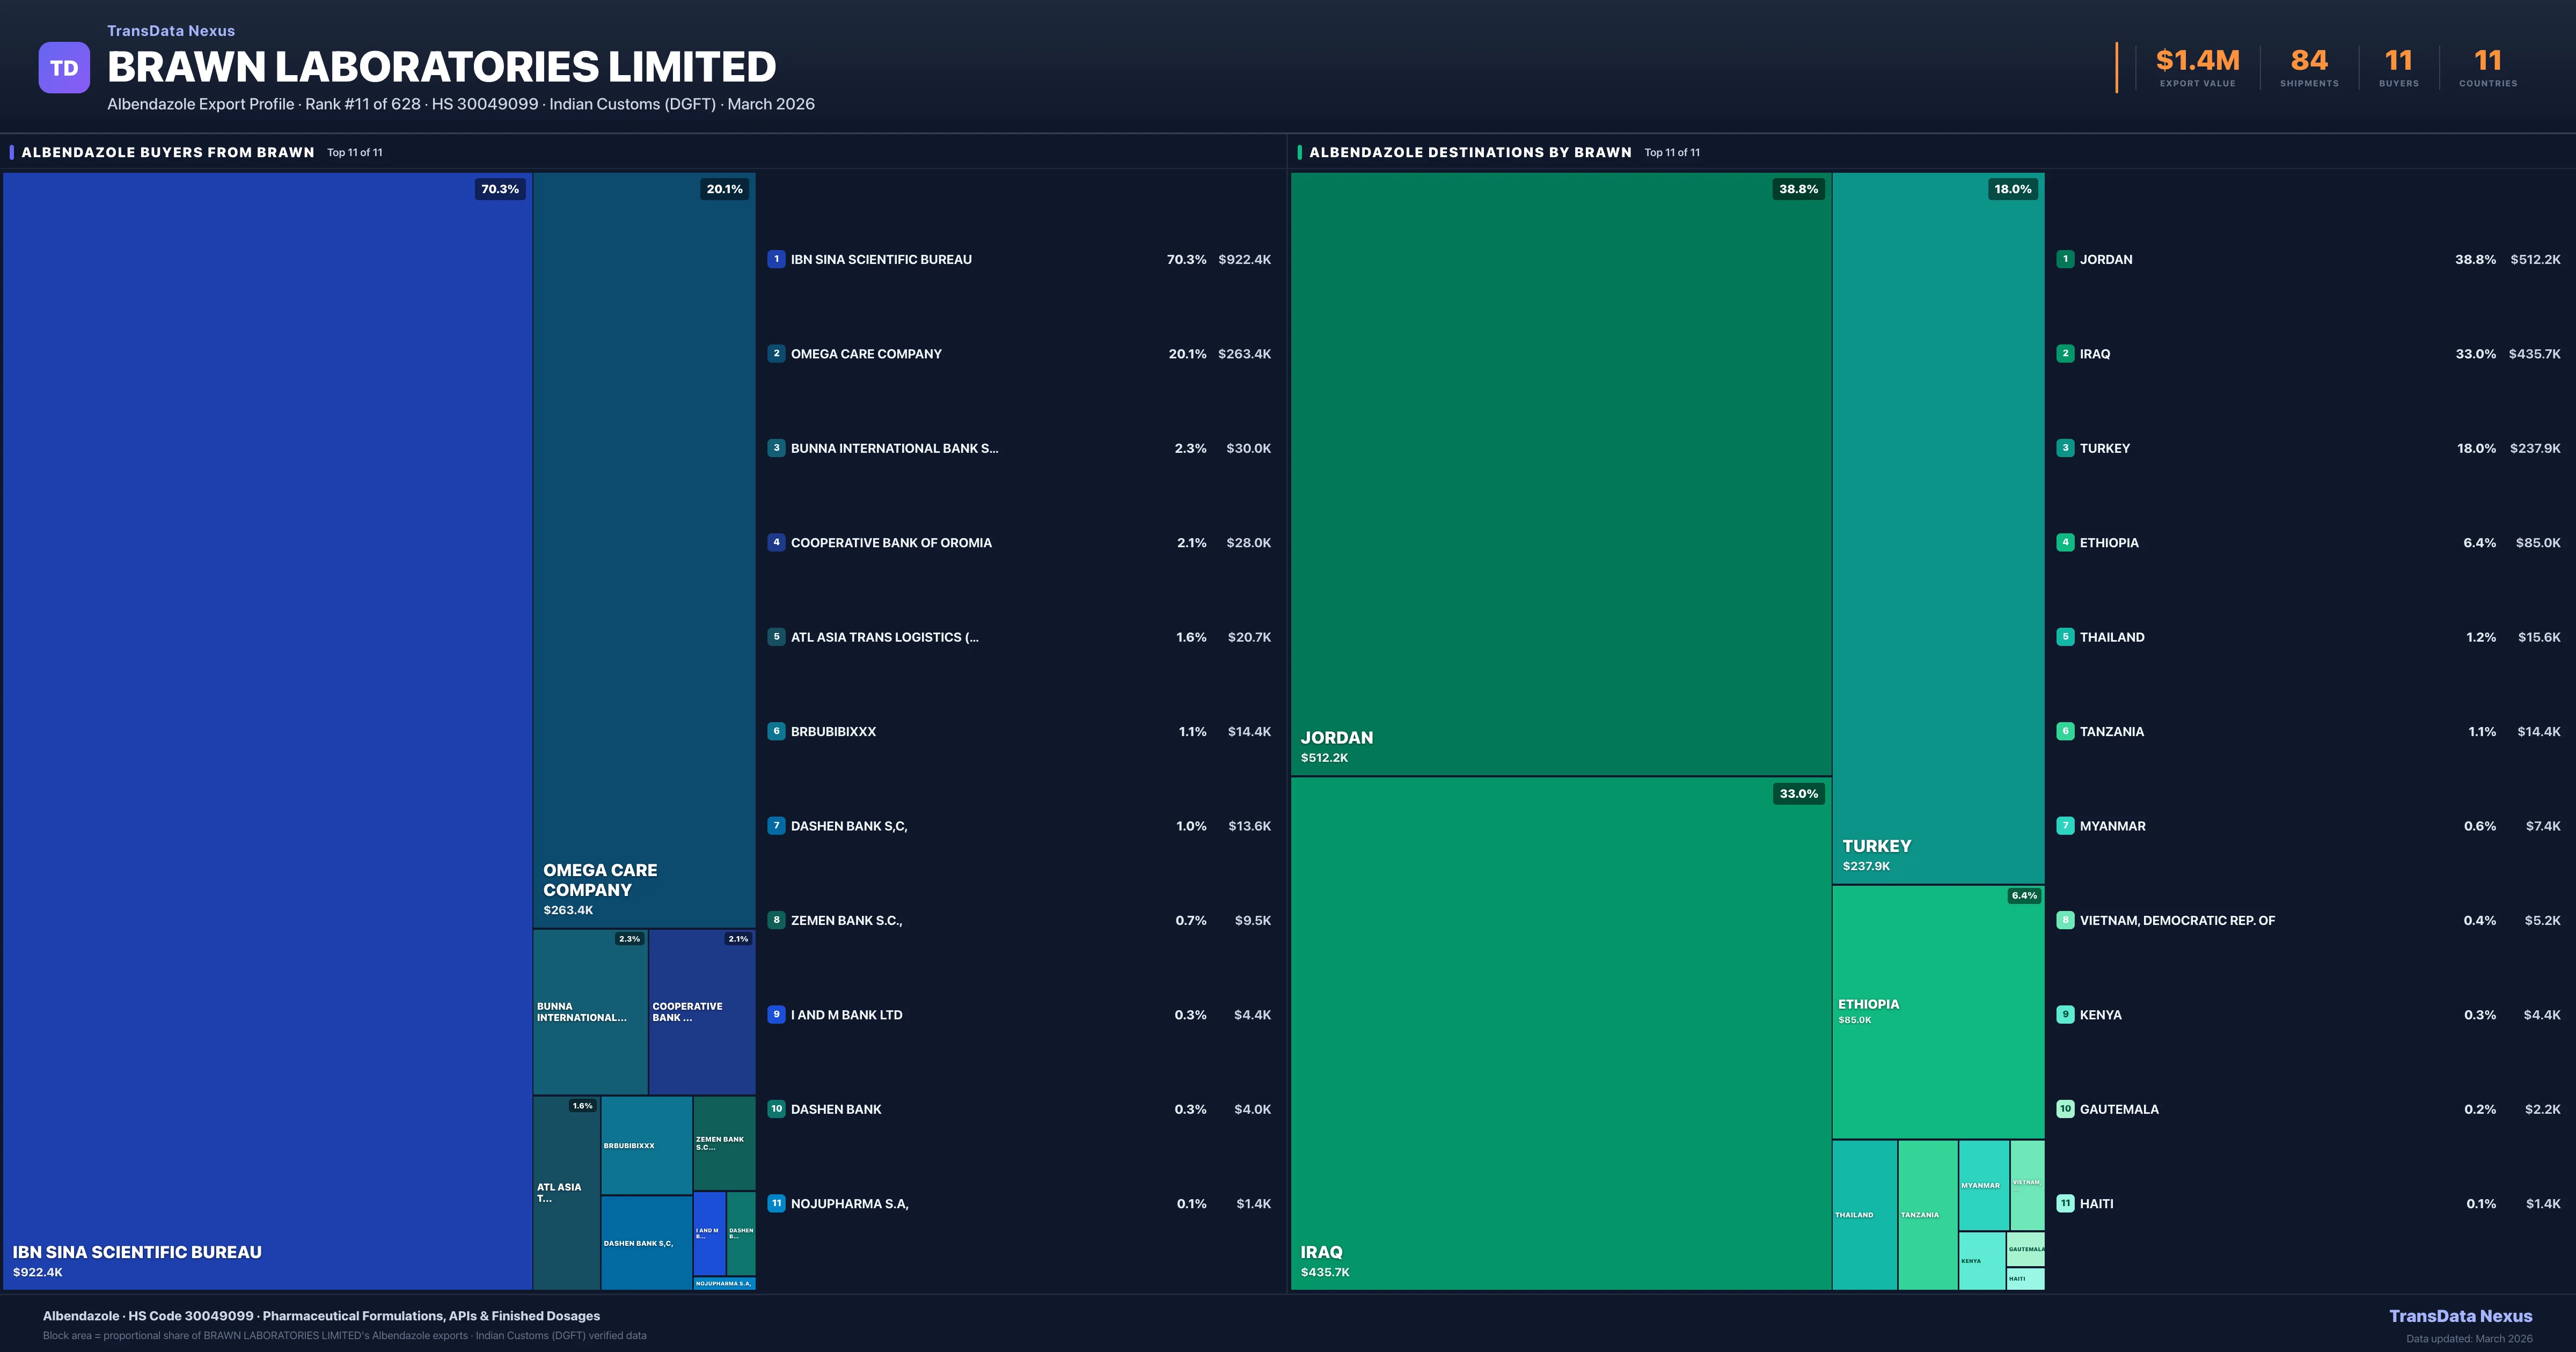
Task: Select the IRAQ treemap block
Action: click(x=1560, y=1032)
